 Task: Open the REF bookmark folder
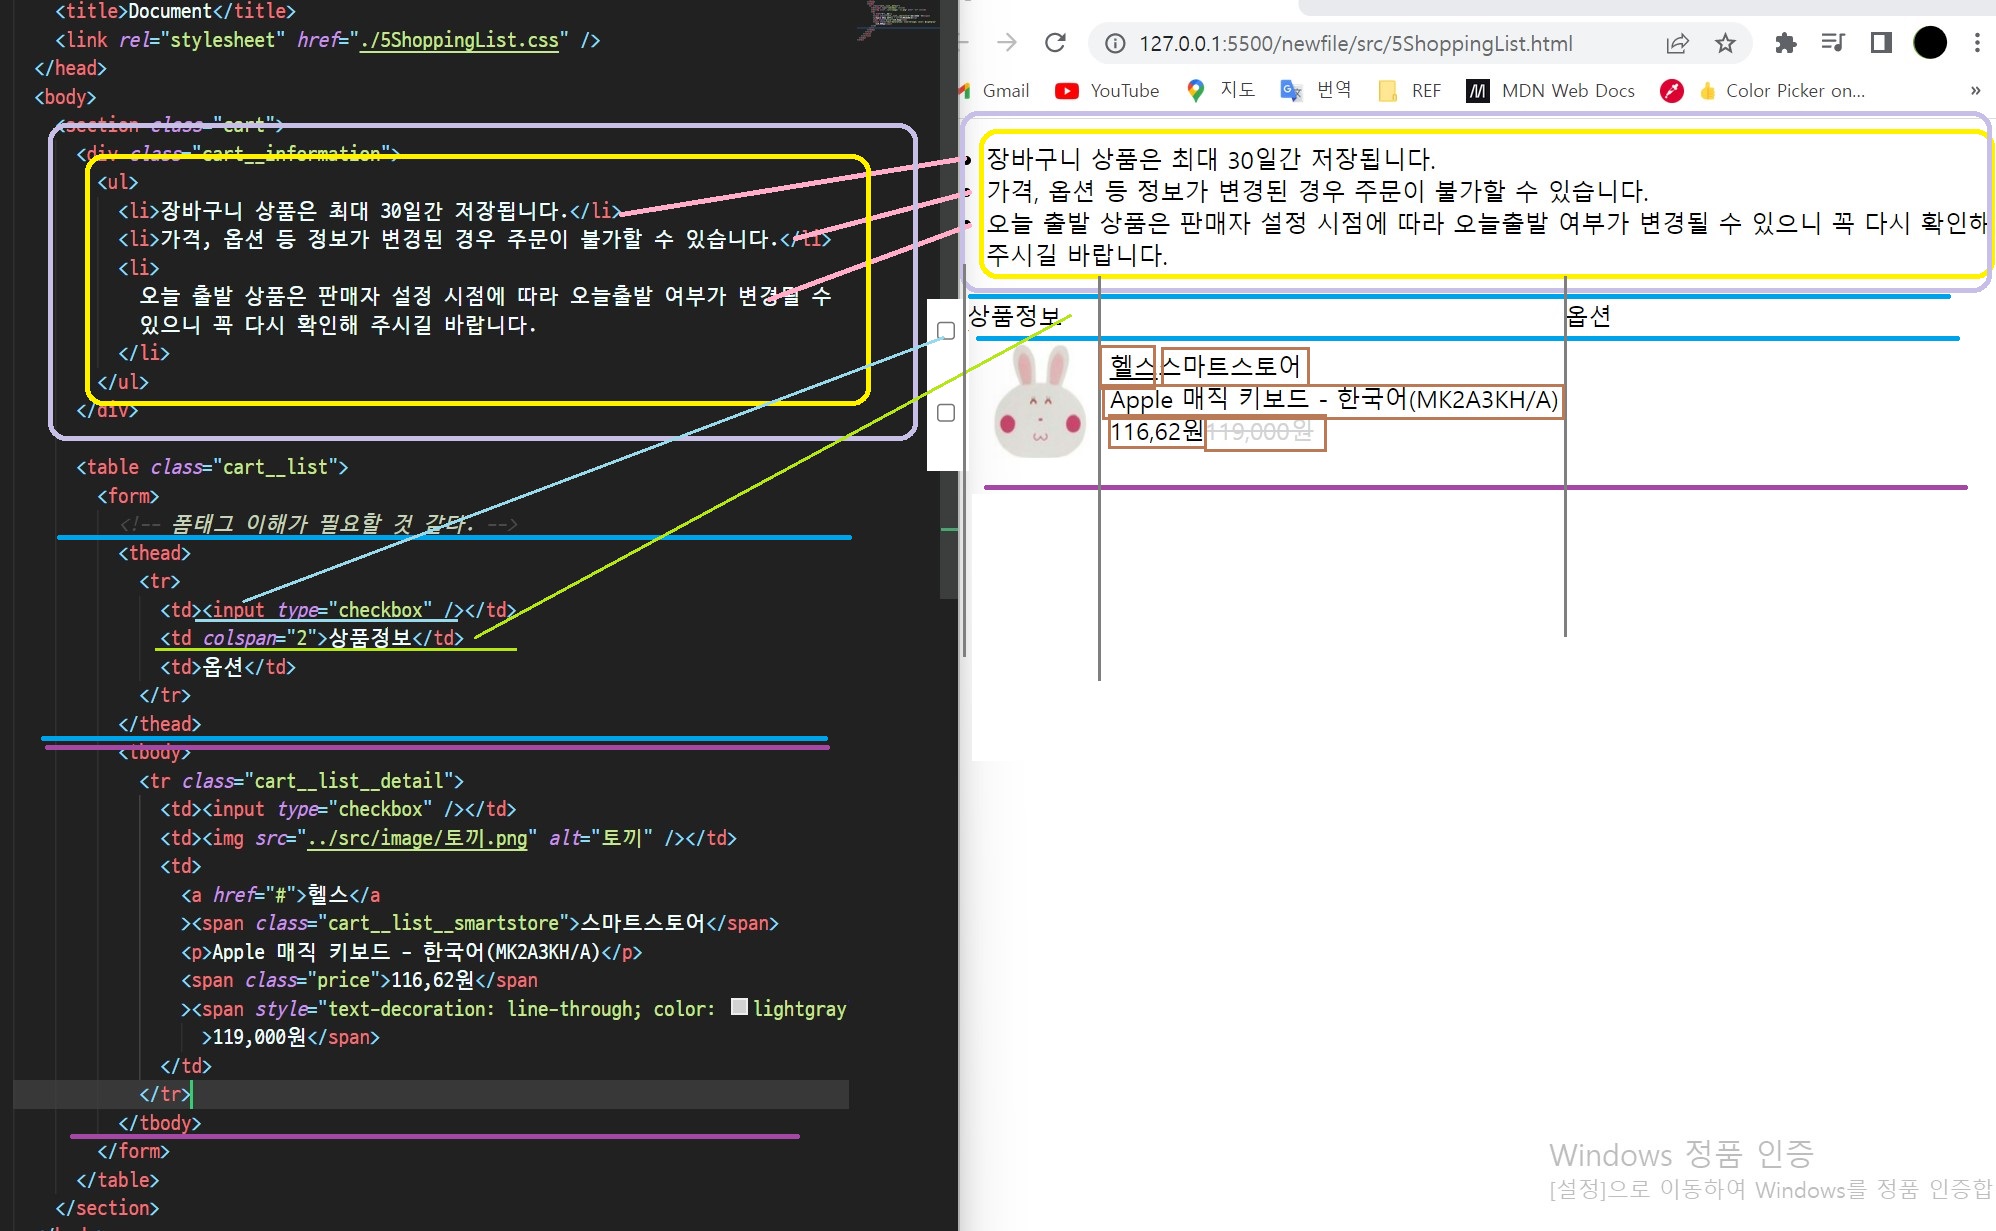coord(1410,91)
